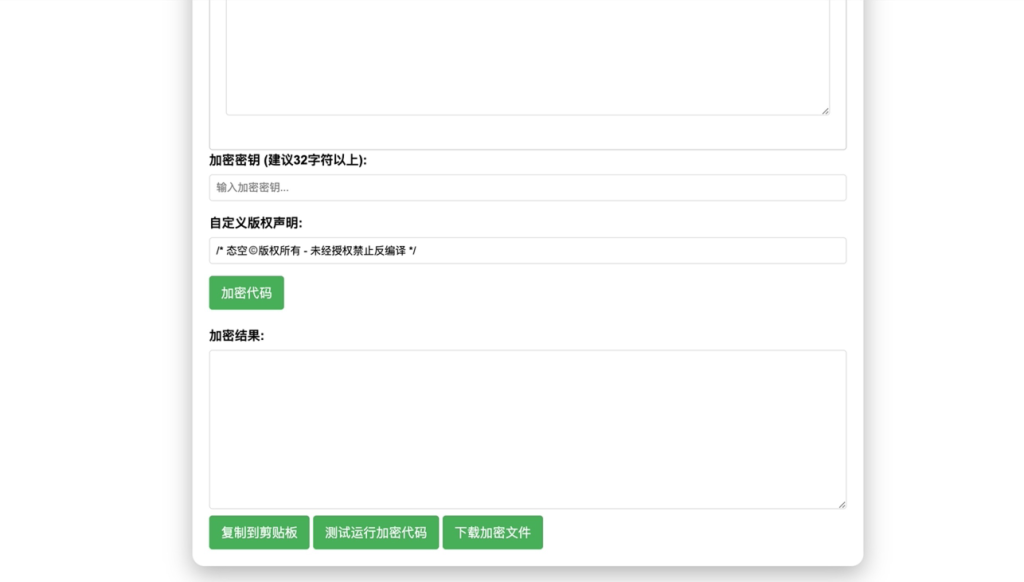Click the resize grip of the result textarea
This screenshot has width=1024, height=582.
pos(840,501)
